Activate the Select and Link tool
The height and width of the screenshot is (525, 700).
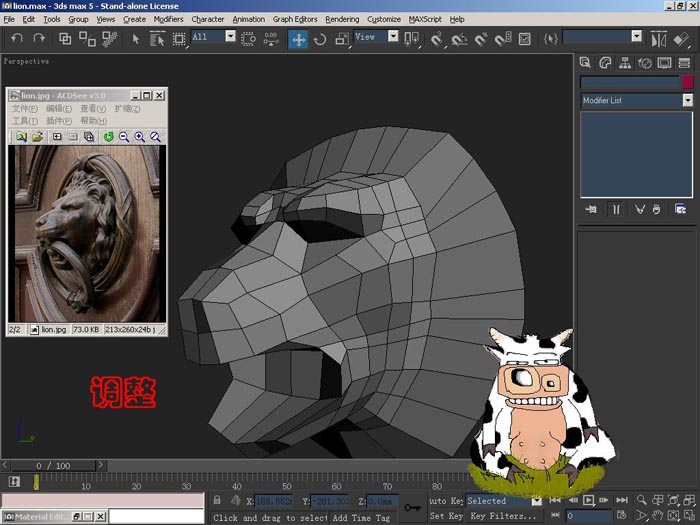point(65,39)
